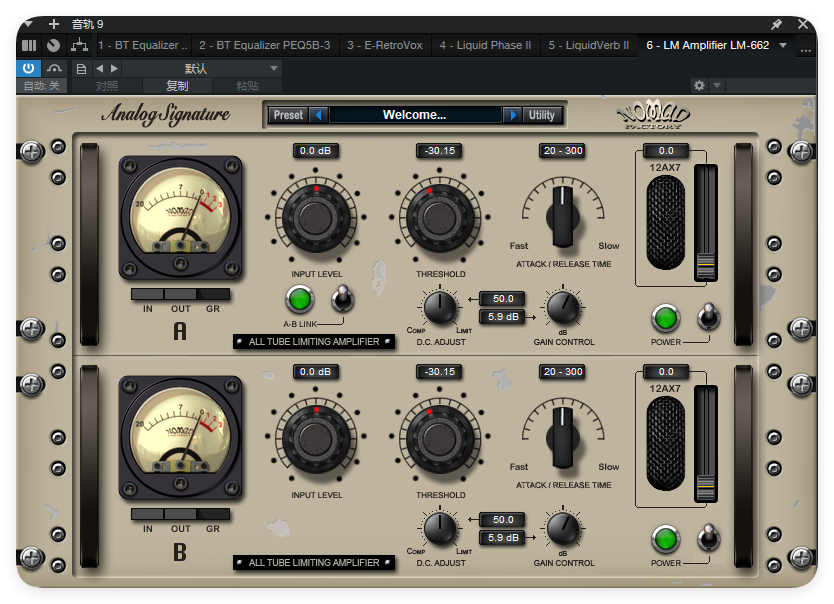834x604 pixels.
Task: Click channel A 5.9 dB gain value
Action: click(503, 317)
